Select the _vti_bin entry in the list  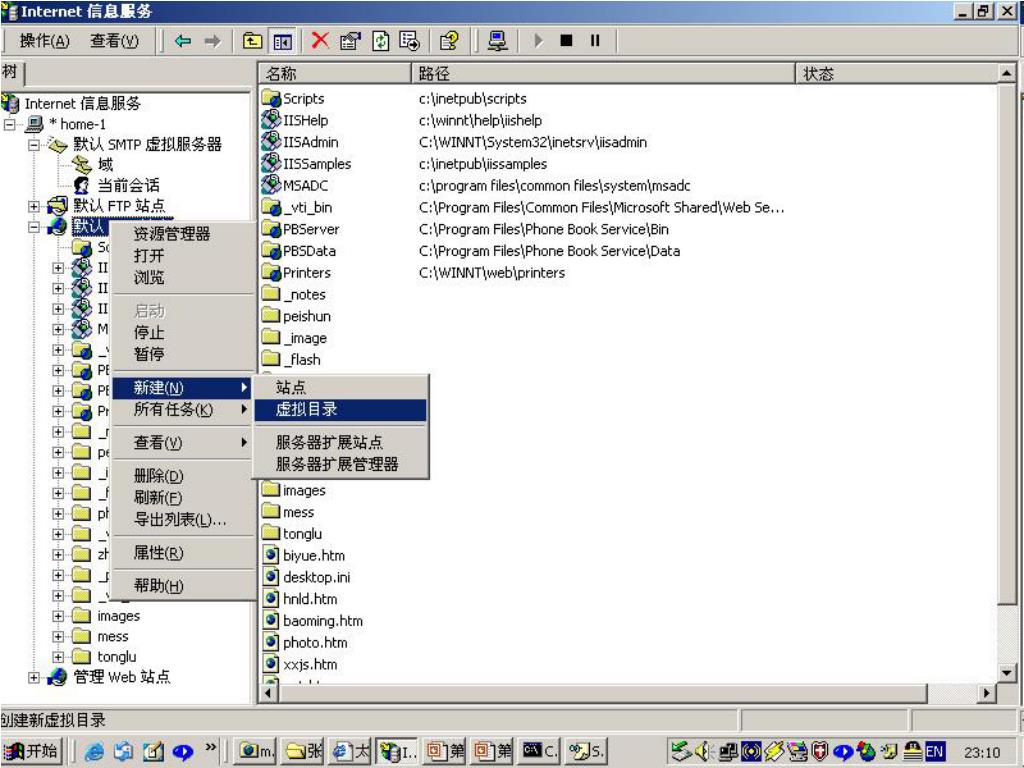point(308,208)
